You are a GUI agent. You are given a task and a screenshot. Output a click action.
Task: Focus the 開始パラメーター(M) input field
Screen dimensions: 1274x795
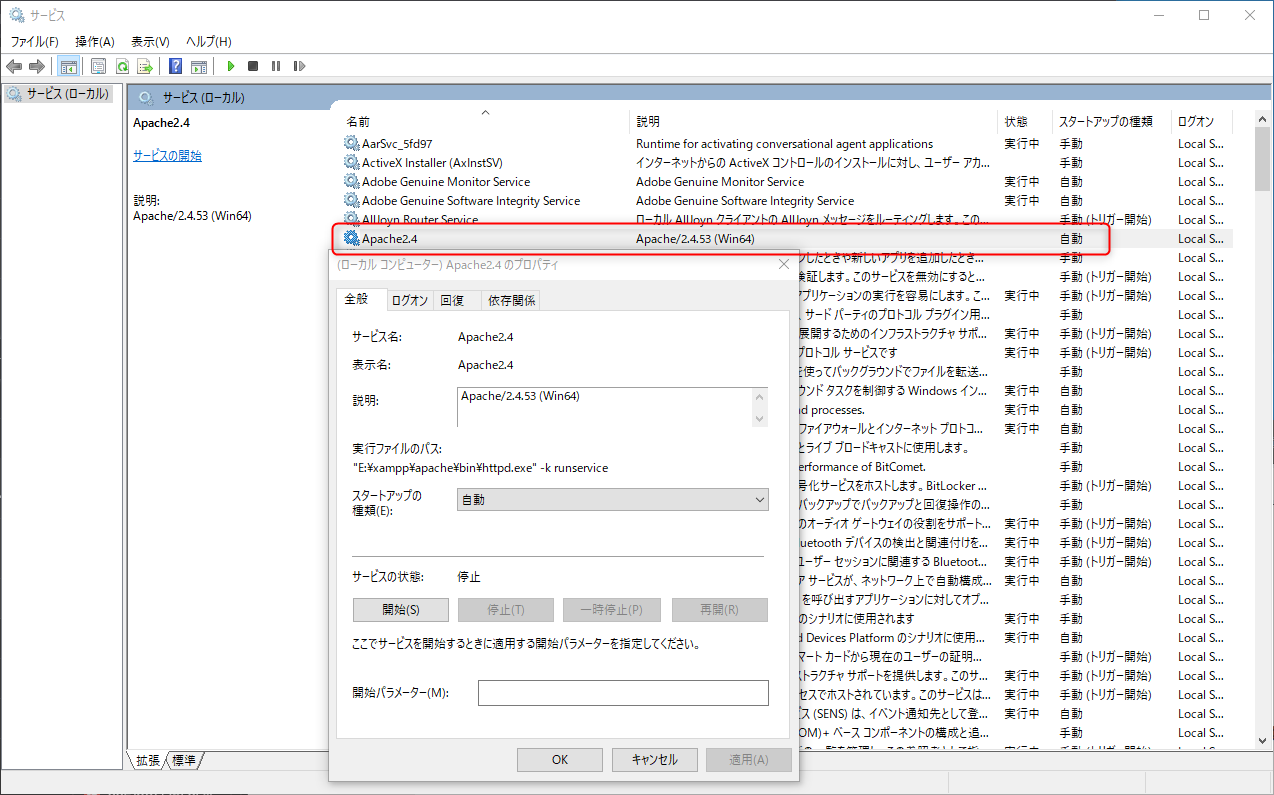[x=623, y=693]
